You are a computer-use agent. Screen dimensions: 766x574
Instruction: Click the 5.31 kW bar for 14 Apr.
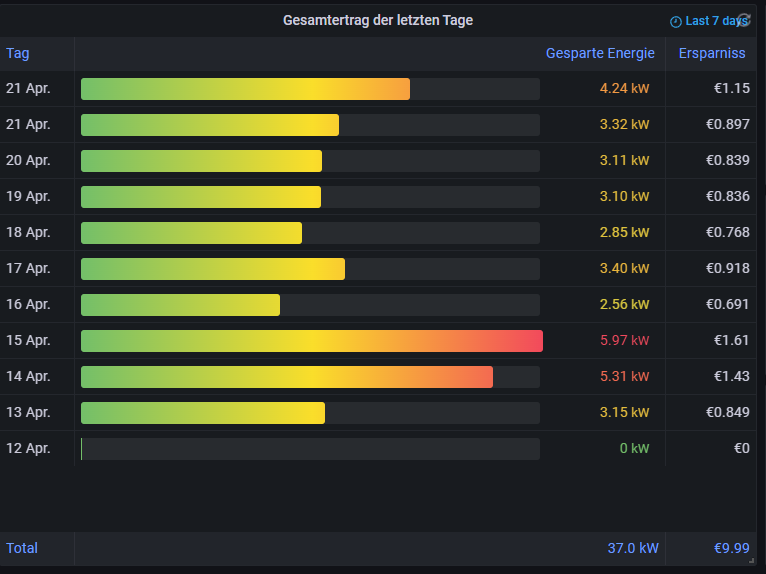click(286, 377)
